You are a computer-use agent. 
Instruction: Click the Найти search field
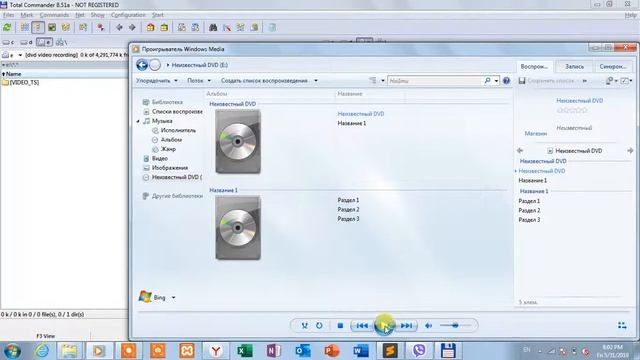(x=435, y=81)
